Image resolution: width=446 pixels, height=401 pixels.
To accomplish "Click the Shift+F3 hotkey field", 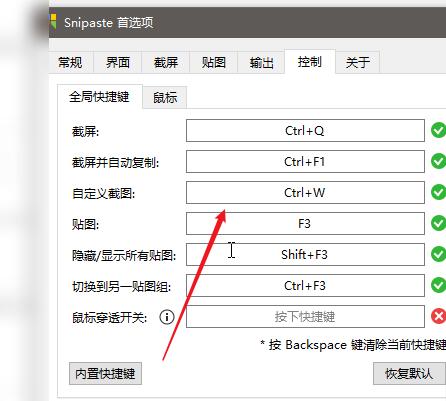I will [x=305, y=255].
